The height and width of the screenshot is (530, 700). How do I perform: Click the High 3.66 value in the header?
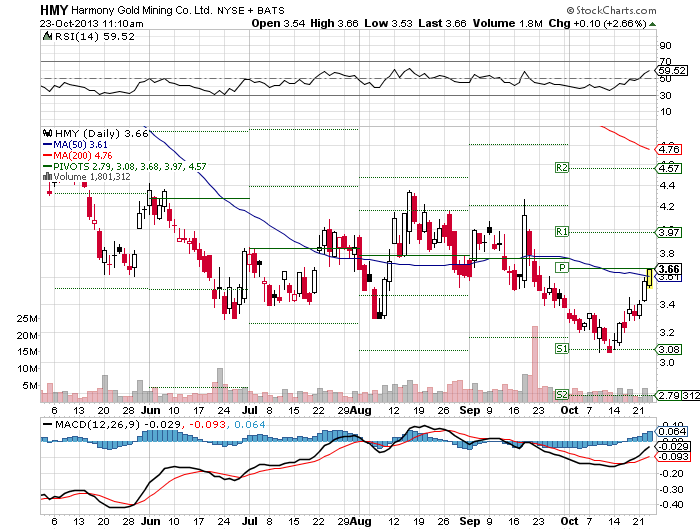pos(334,24)
